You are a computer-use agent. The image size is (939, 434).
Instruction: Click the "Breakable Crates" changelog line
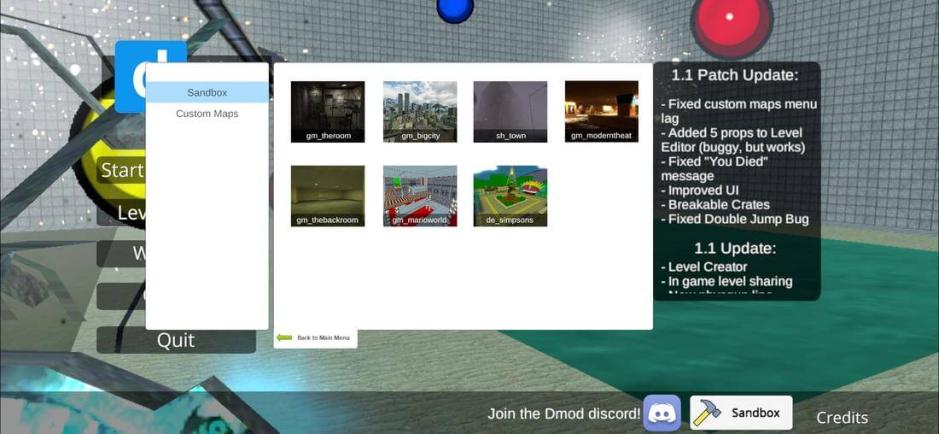pos(715,205)
